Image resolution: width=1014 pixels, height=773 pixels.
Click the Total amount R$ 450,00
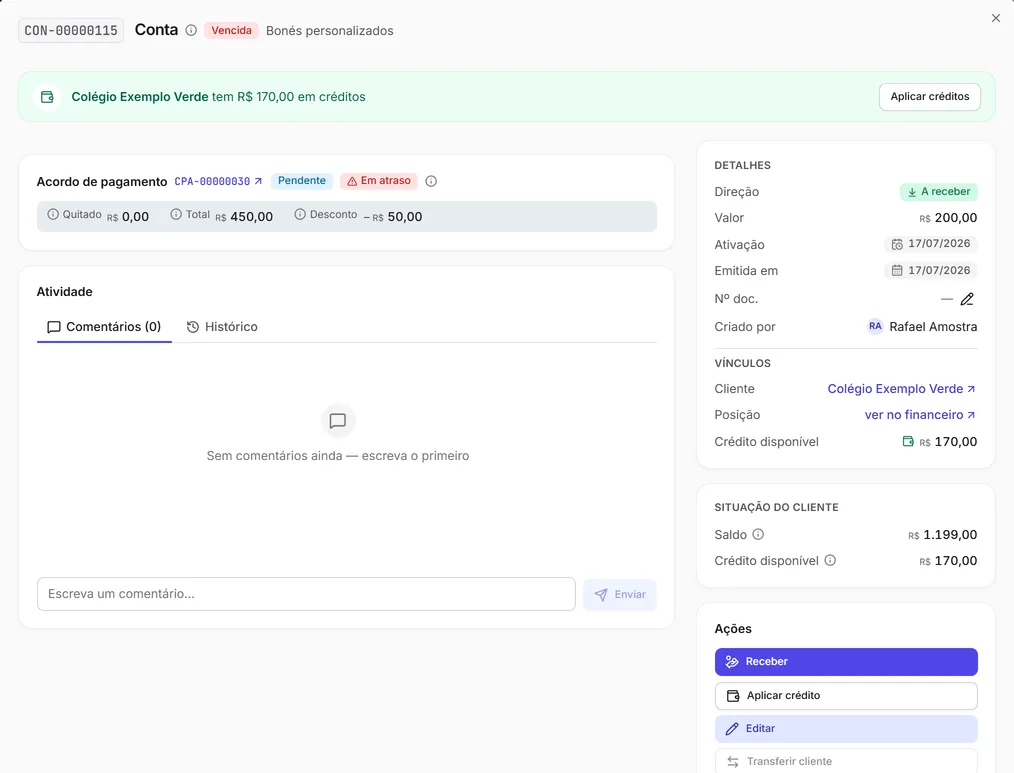(x=244, y=217)
